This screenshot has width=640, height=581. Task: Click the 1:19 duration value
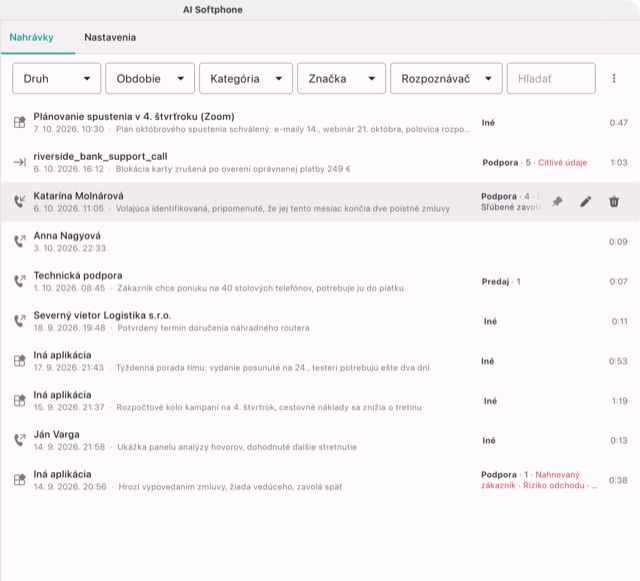(620, 401)
